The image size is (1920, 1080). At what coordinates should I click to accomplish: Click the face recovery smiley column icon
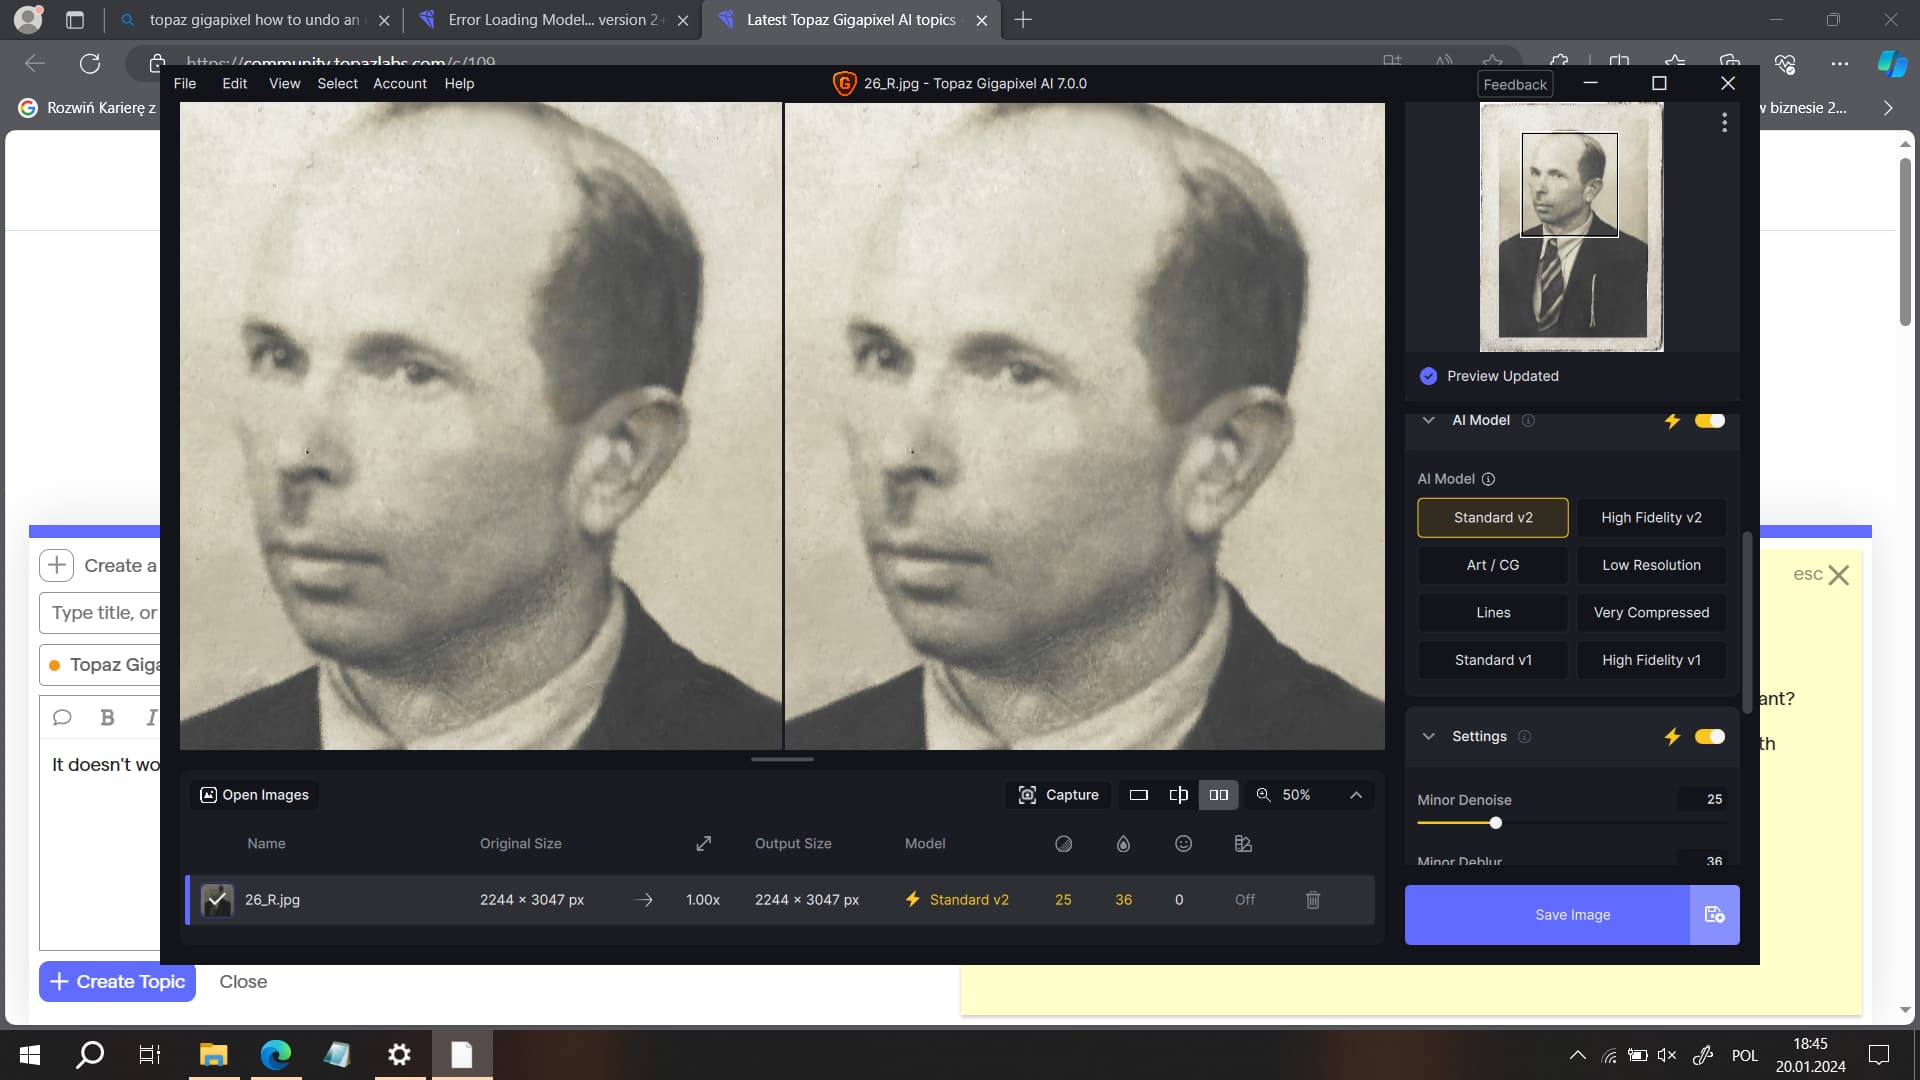click(x=1184, y=844)
